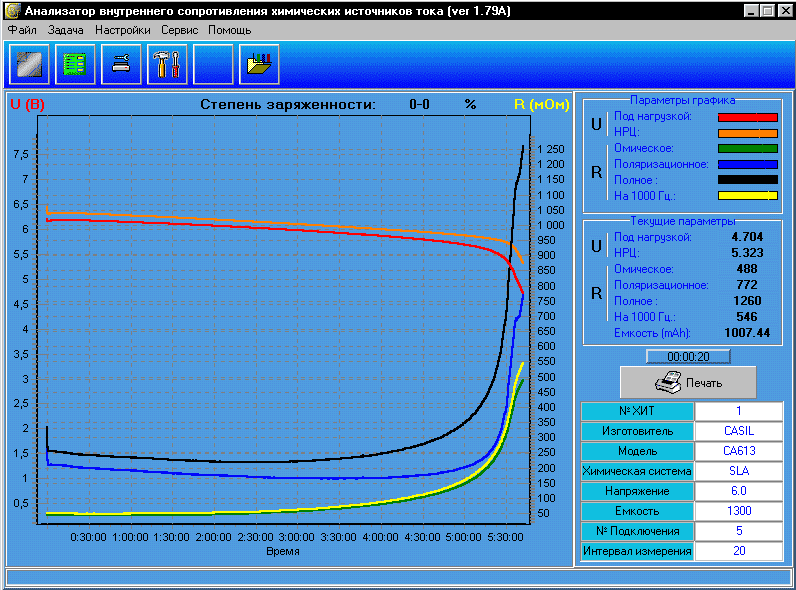Open the Сервис menu
The width and height of the screenshot is (796, 590).
coord(179,30)
